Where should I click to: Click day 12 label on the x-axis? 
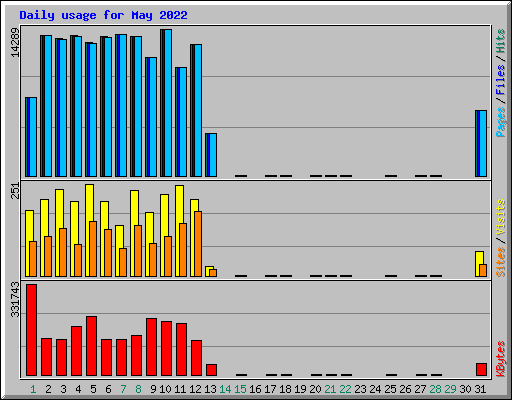click(x=195, y=389)
